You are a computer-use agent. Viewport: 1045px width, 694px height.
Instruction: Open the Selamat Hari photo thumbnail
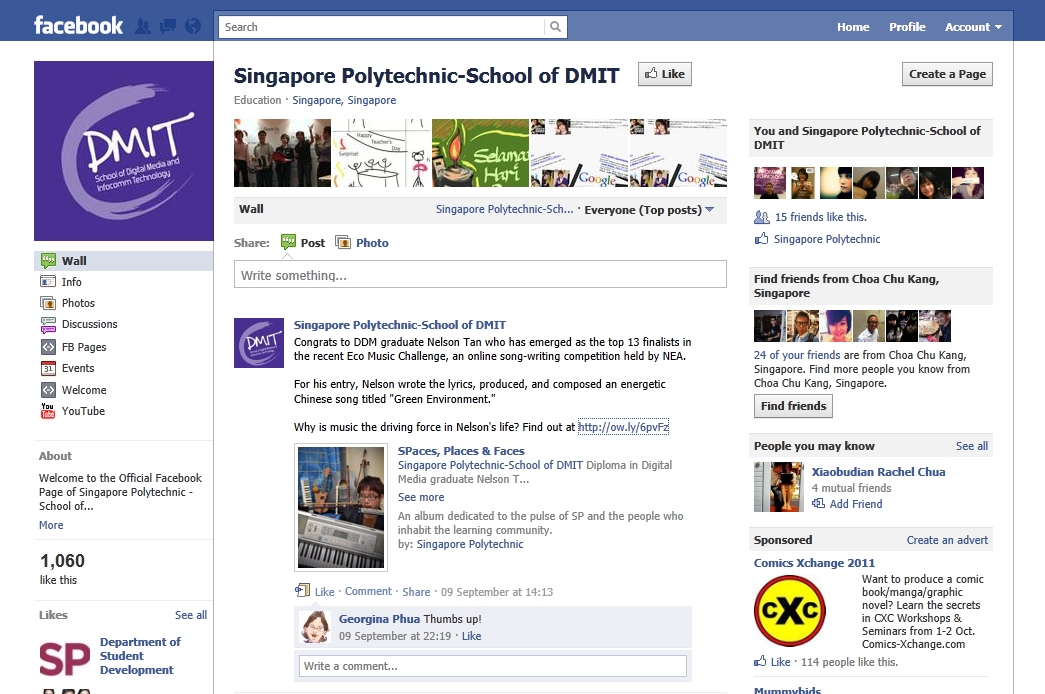480,153
